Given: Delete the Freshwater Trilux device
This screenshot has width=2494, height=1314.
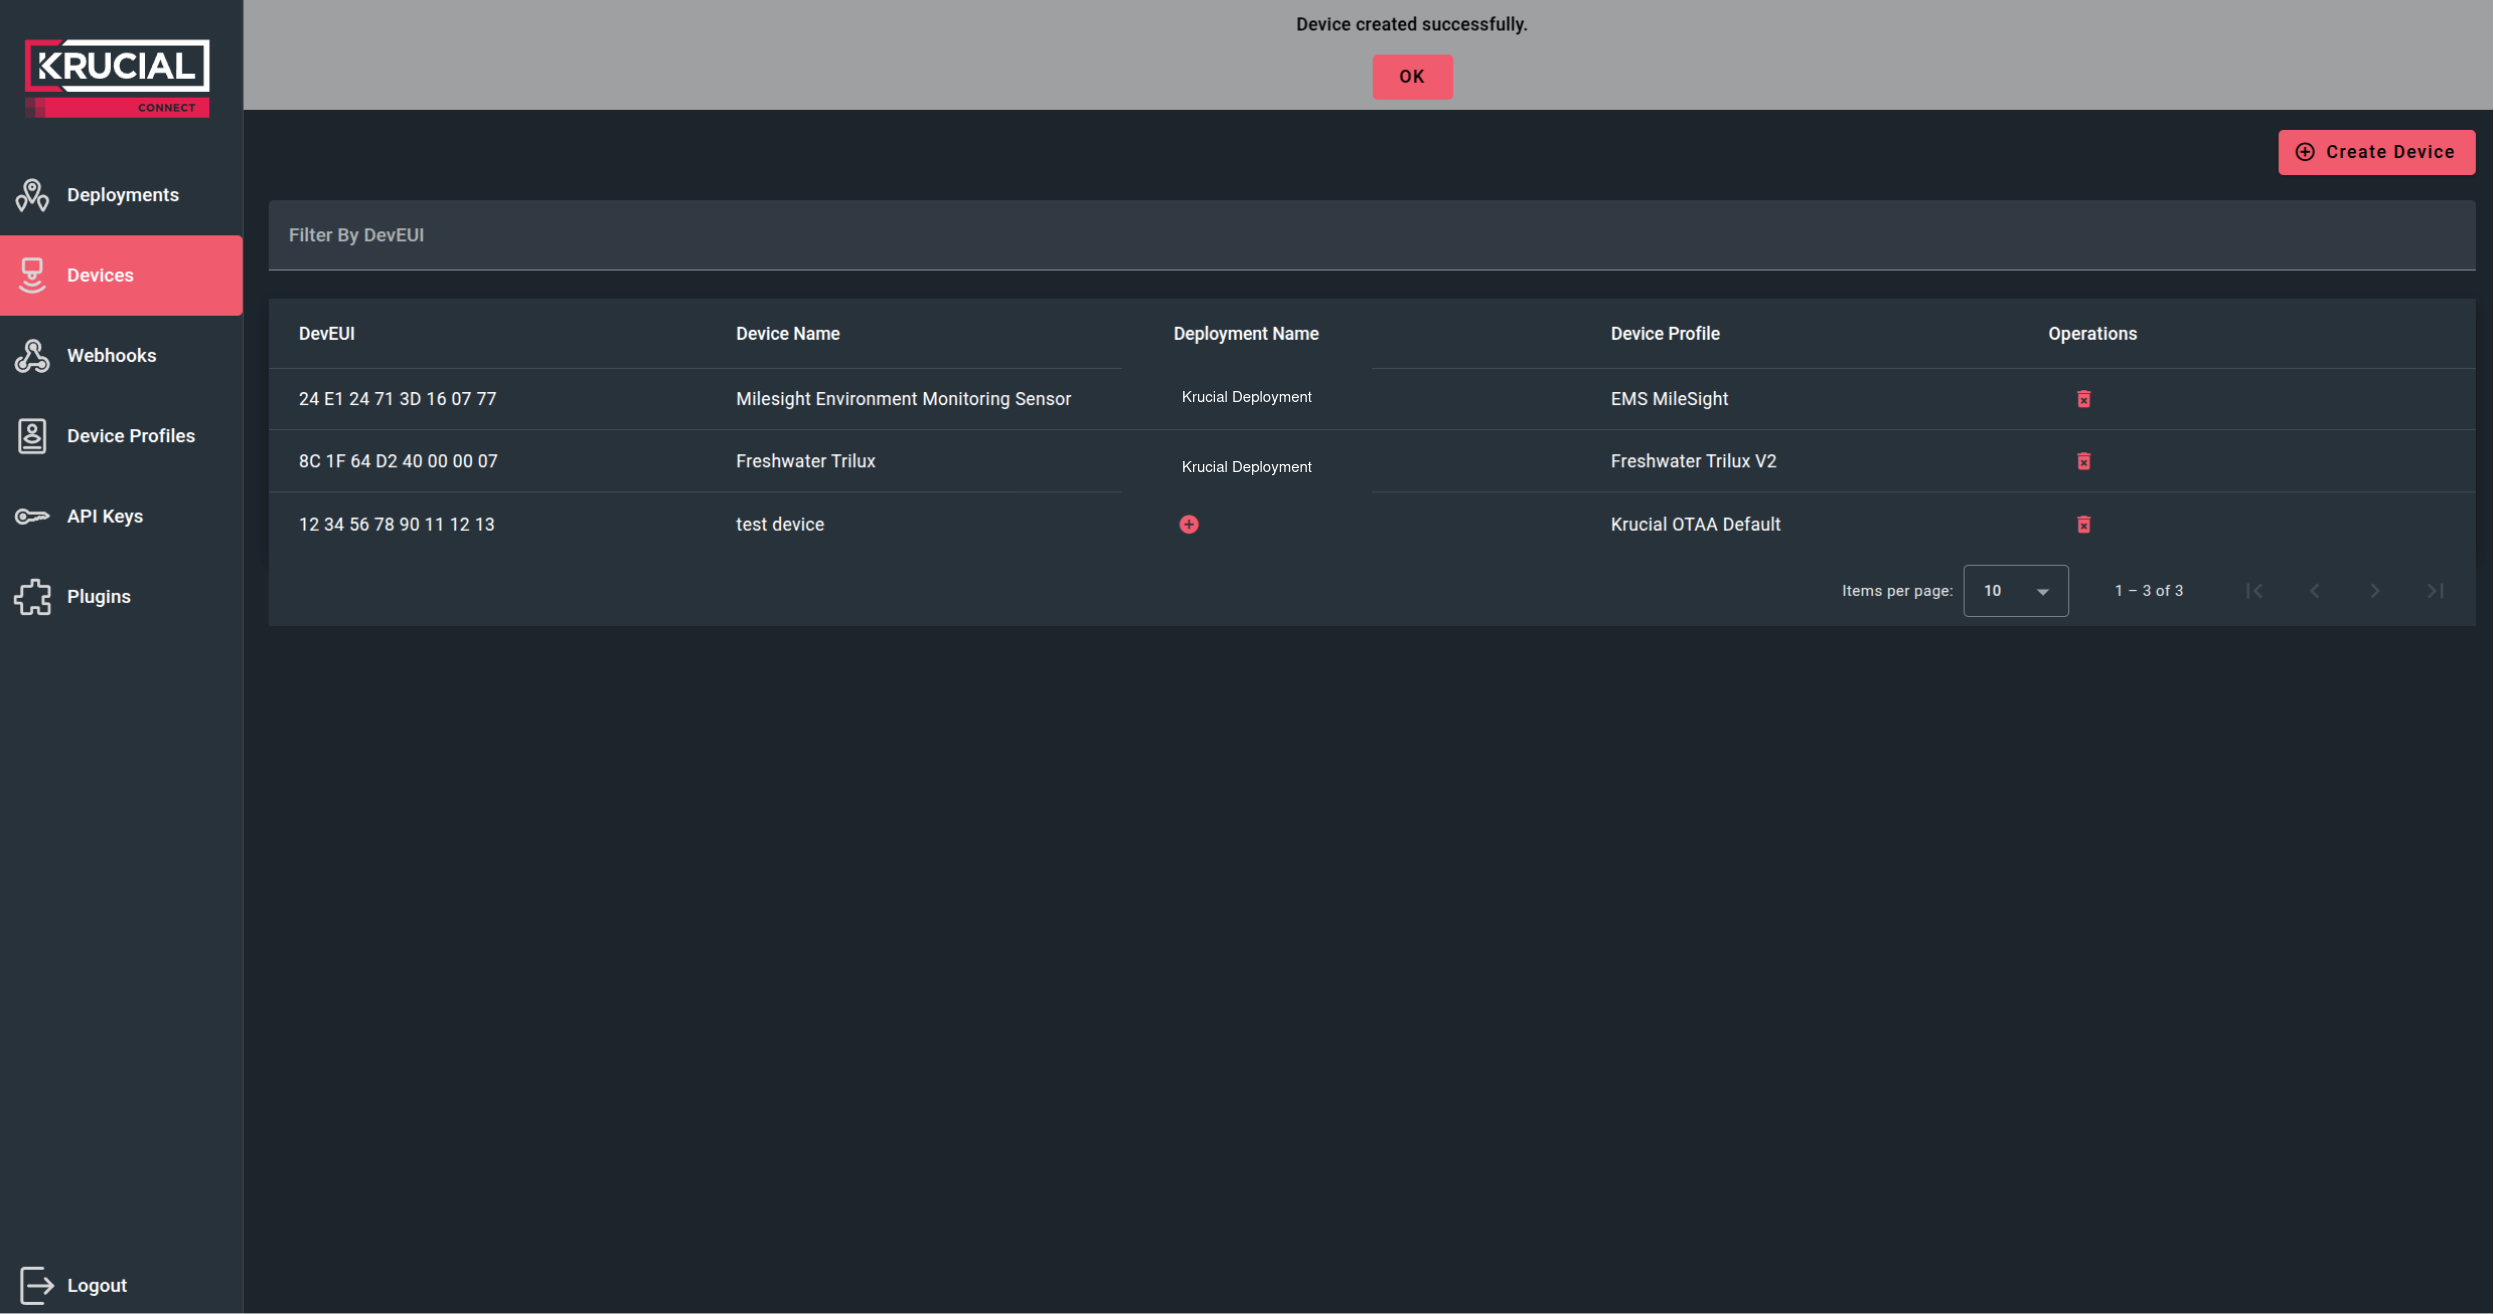Looking at the screenshot, I should point(2084,461).
